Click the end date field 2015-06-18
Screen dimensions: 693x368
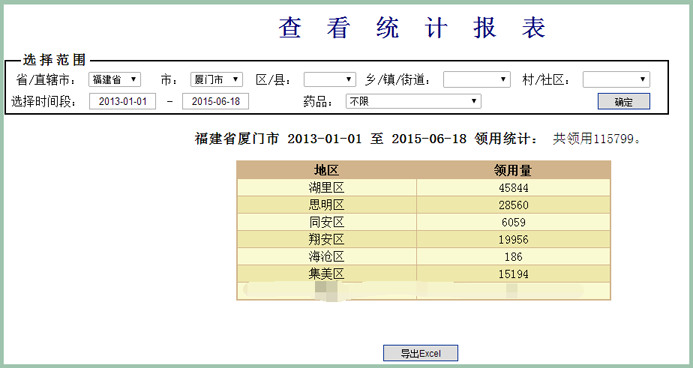point(216,101)
